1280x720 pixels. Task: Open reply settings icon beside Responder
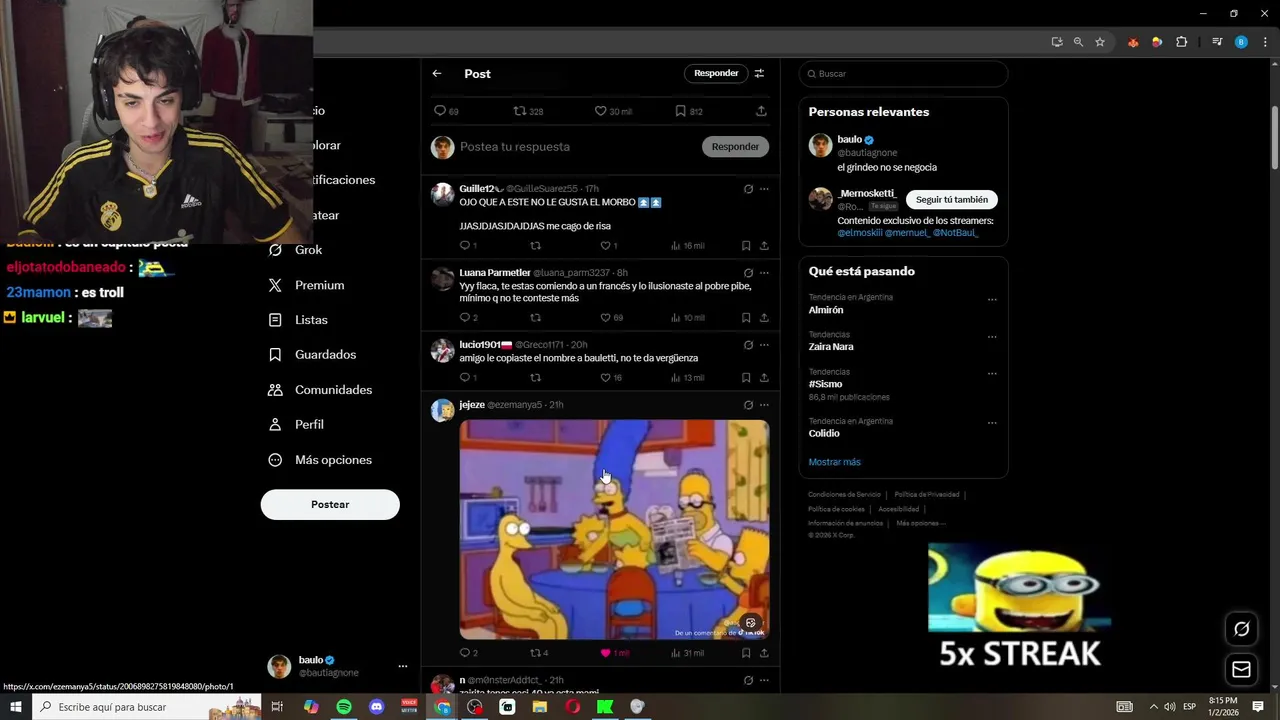tap(759, 73)
